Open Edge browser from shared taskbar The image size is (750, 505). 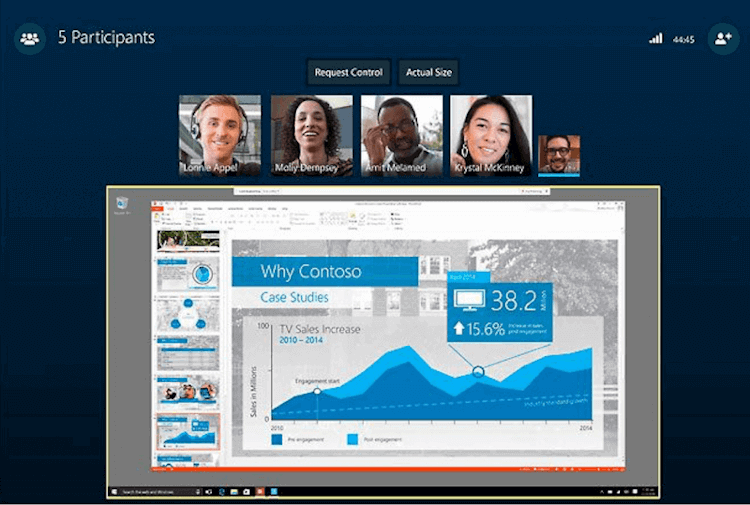pyautogui.click(x=222, y=492)
